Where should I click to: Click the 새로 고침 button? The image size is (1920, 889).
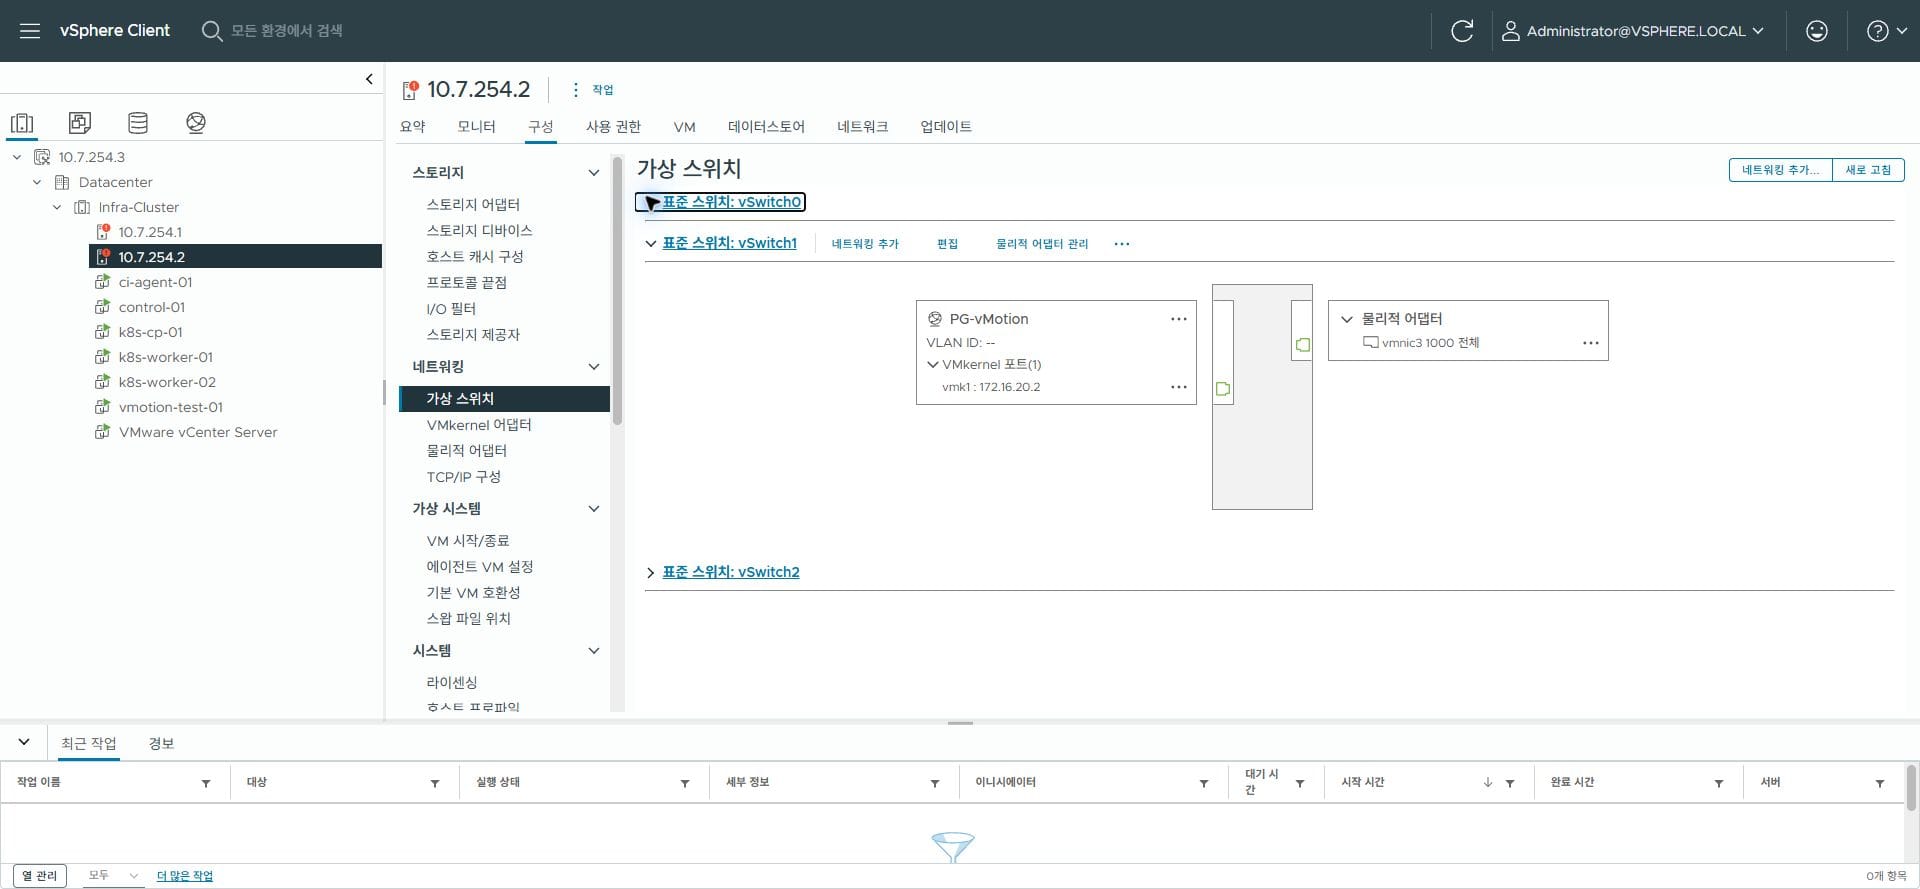(x=1868, y=170)
